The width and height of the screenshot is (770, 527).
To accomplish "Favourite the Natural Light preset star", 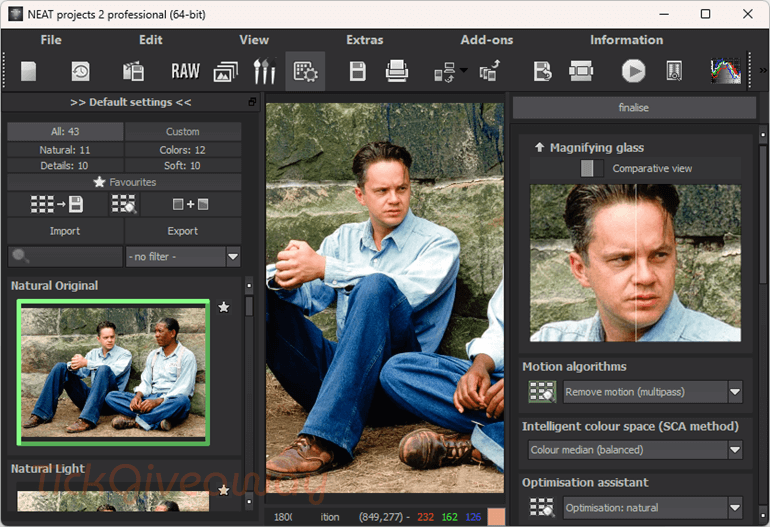I will pyautogui.click(x=223, y=490).
